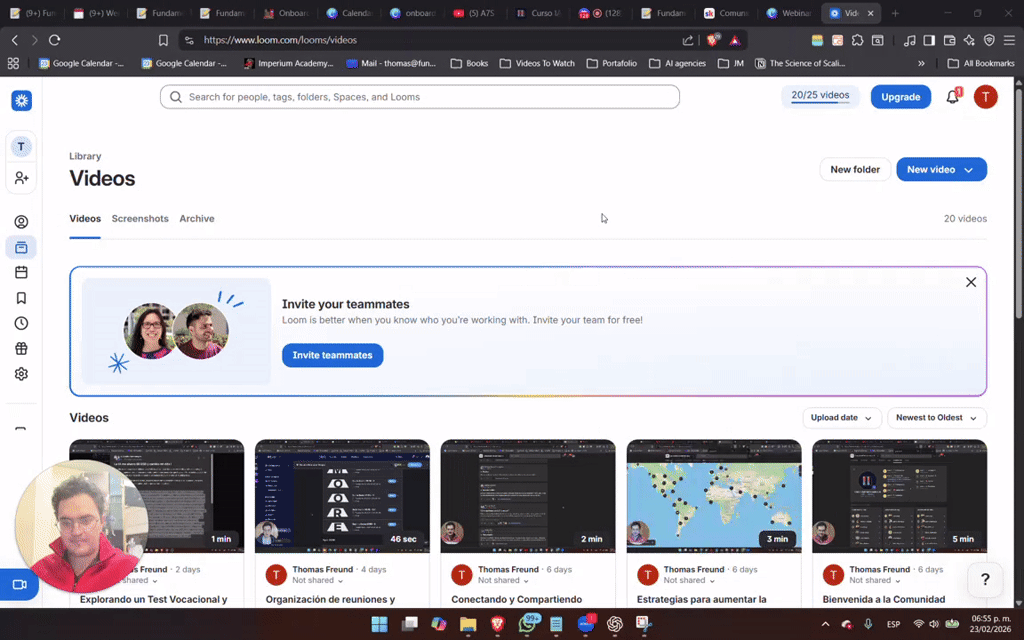
Task: Dismiss the Invite your teammates banner
Action: 971,282
